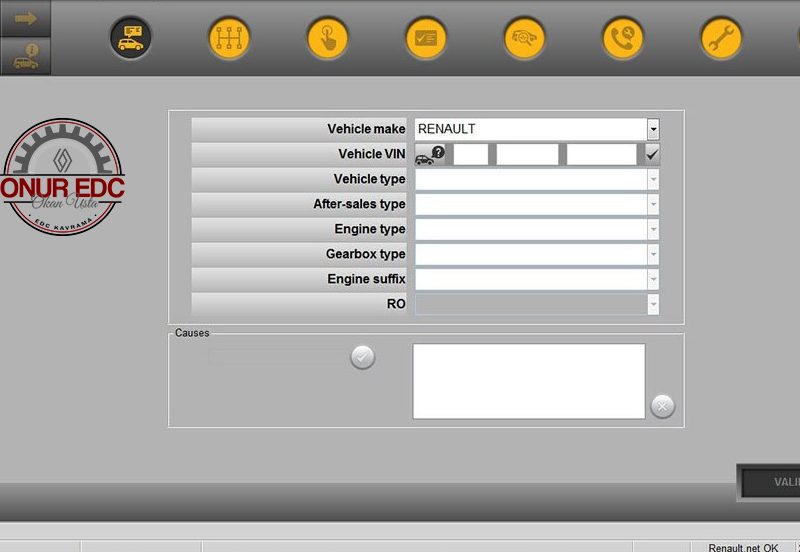Viewport: 800px width, 552px height.
Task: Expand the Engine suffix dropdown
Action: [653, 279]
